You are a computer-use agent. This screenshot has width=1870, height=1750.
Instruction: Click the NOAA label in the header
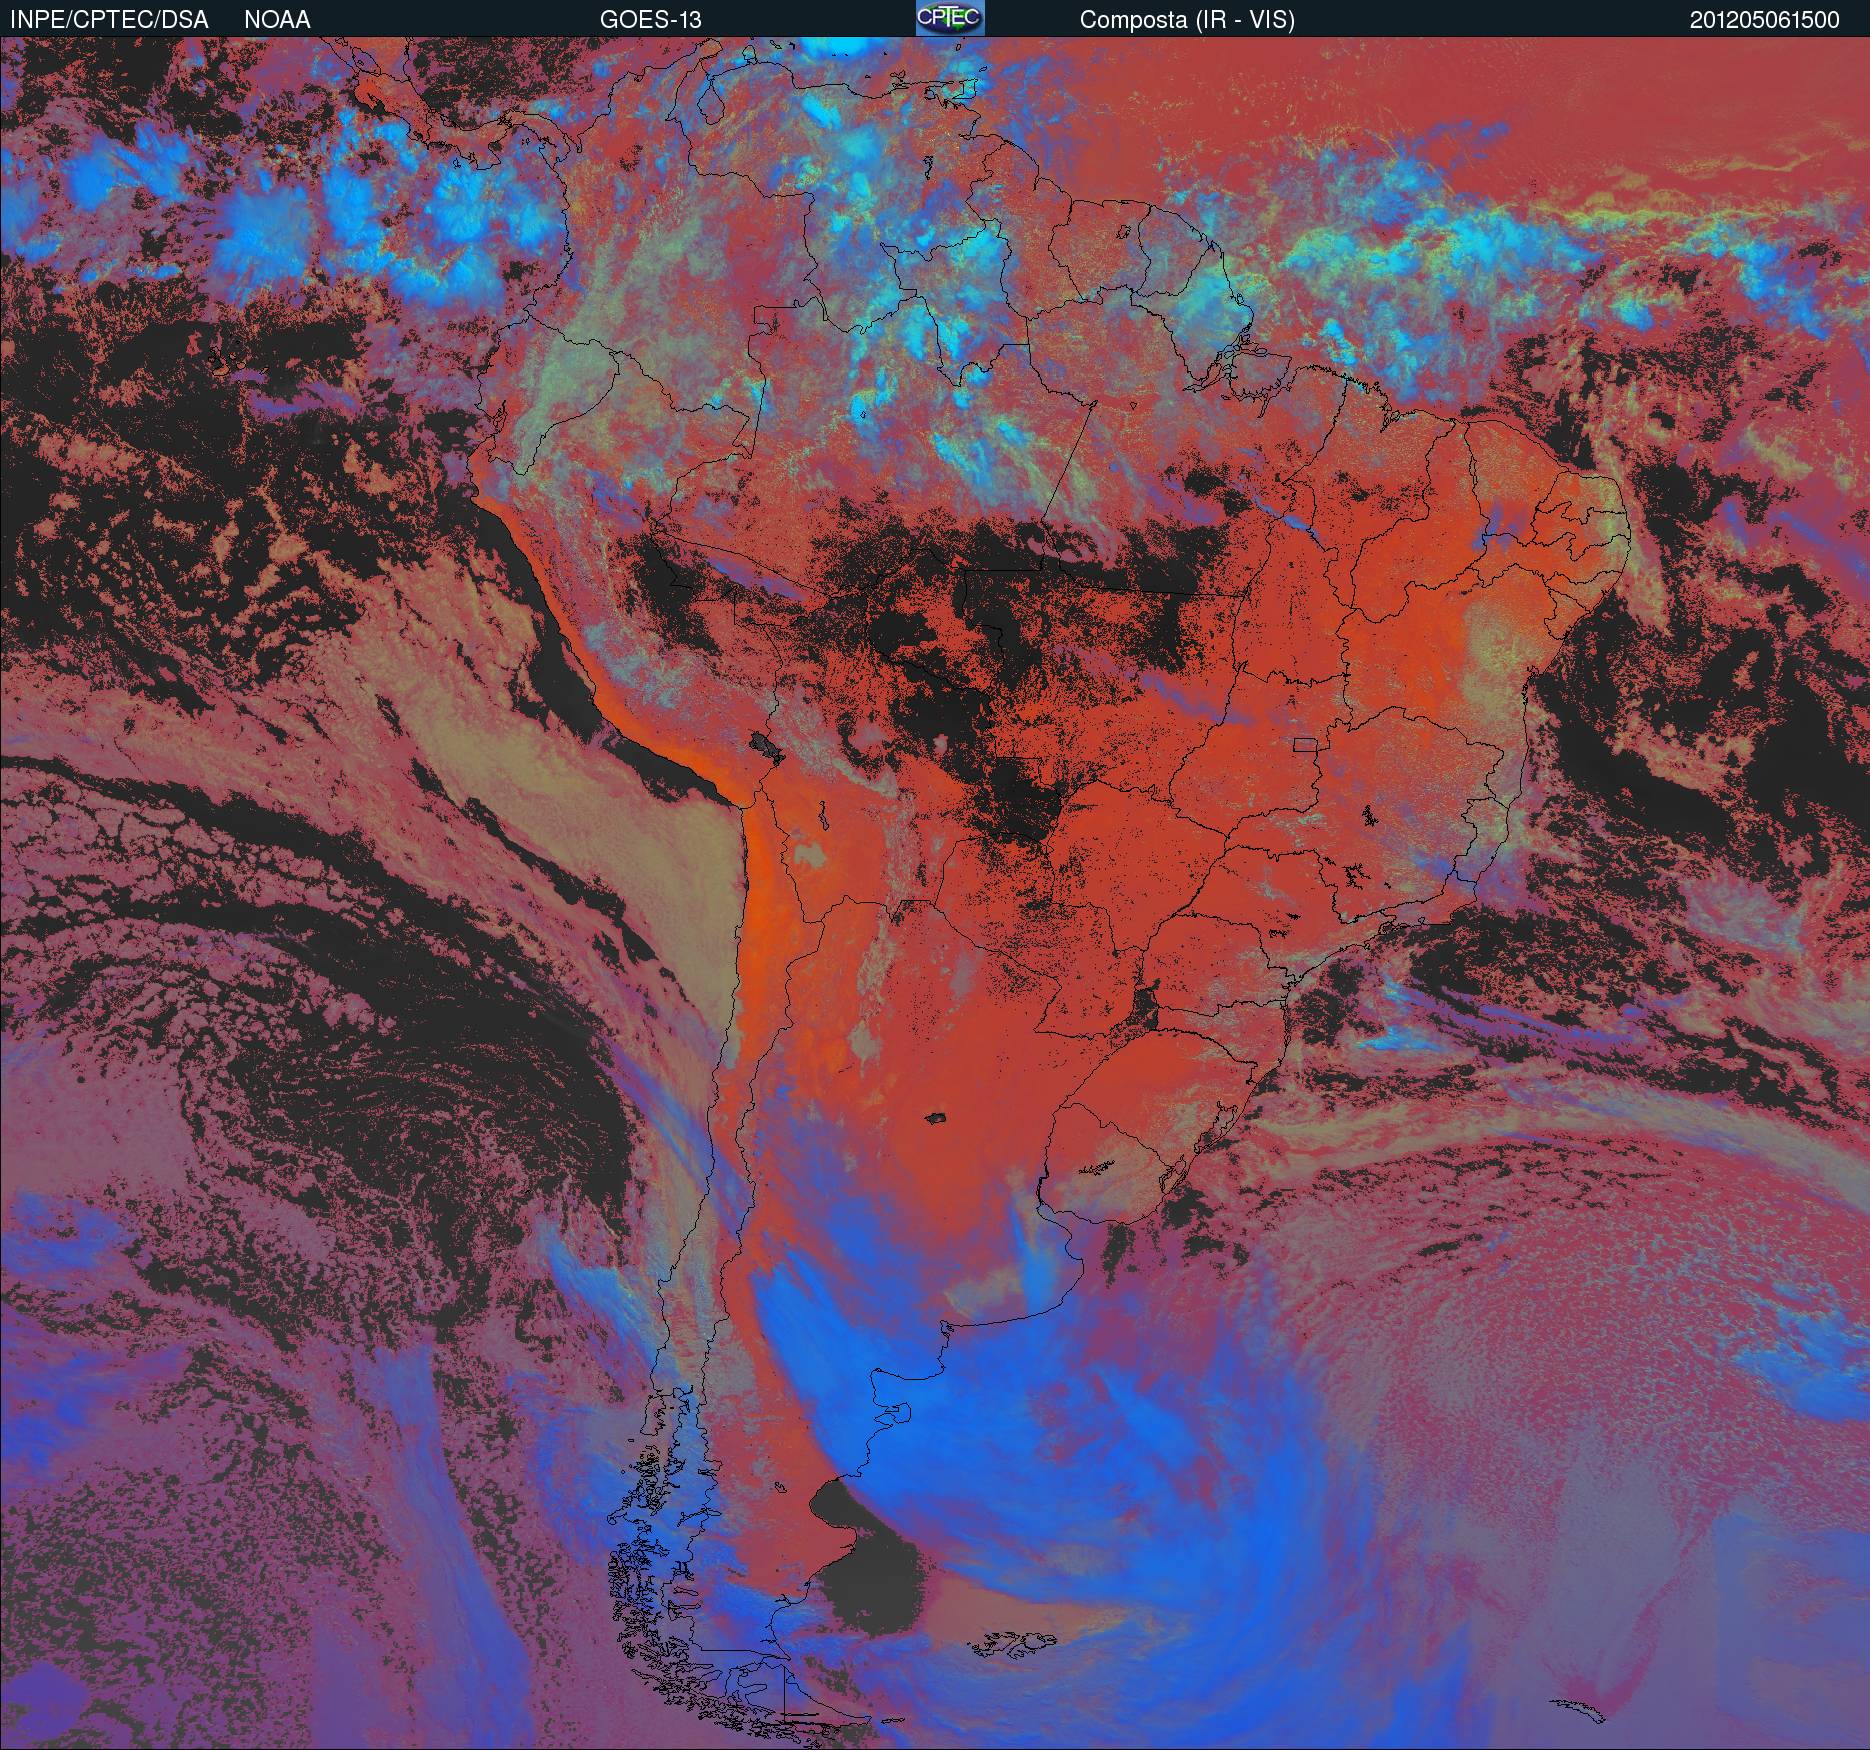pos(277,20)
